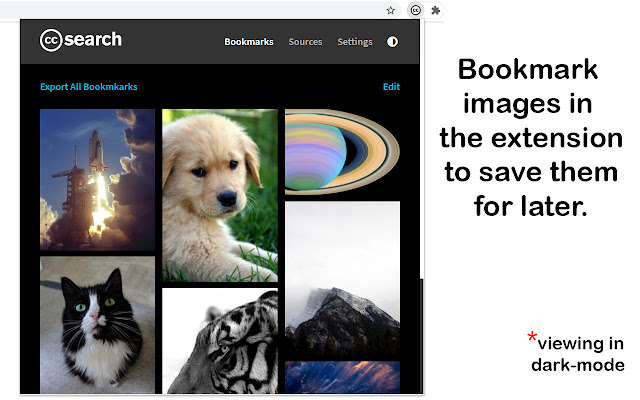Click the CC Search logo
640x400 pixels.
point(81,40)
